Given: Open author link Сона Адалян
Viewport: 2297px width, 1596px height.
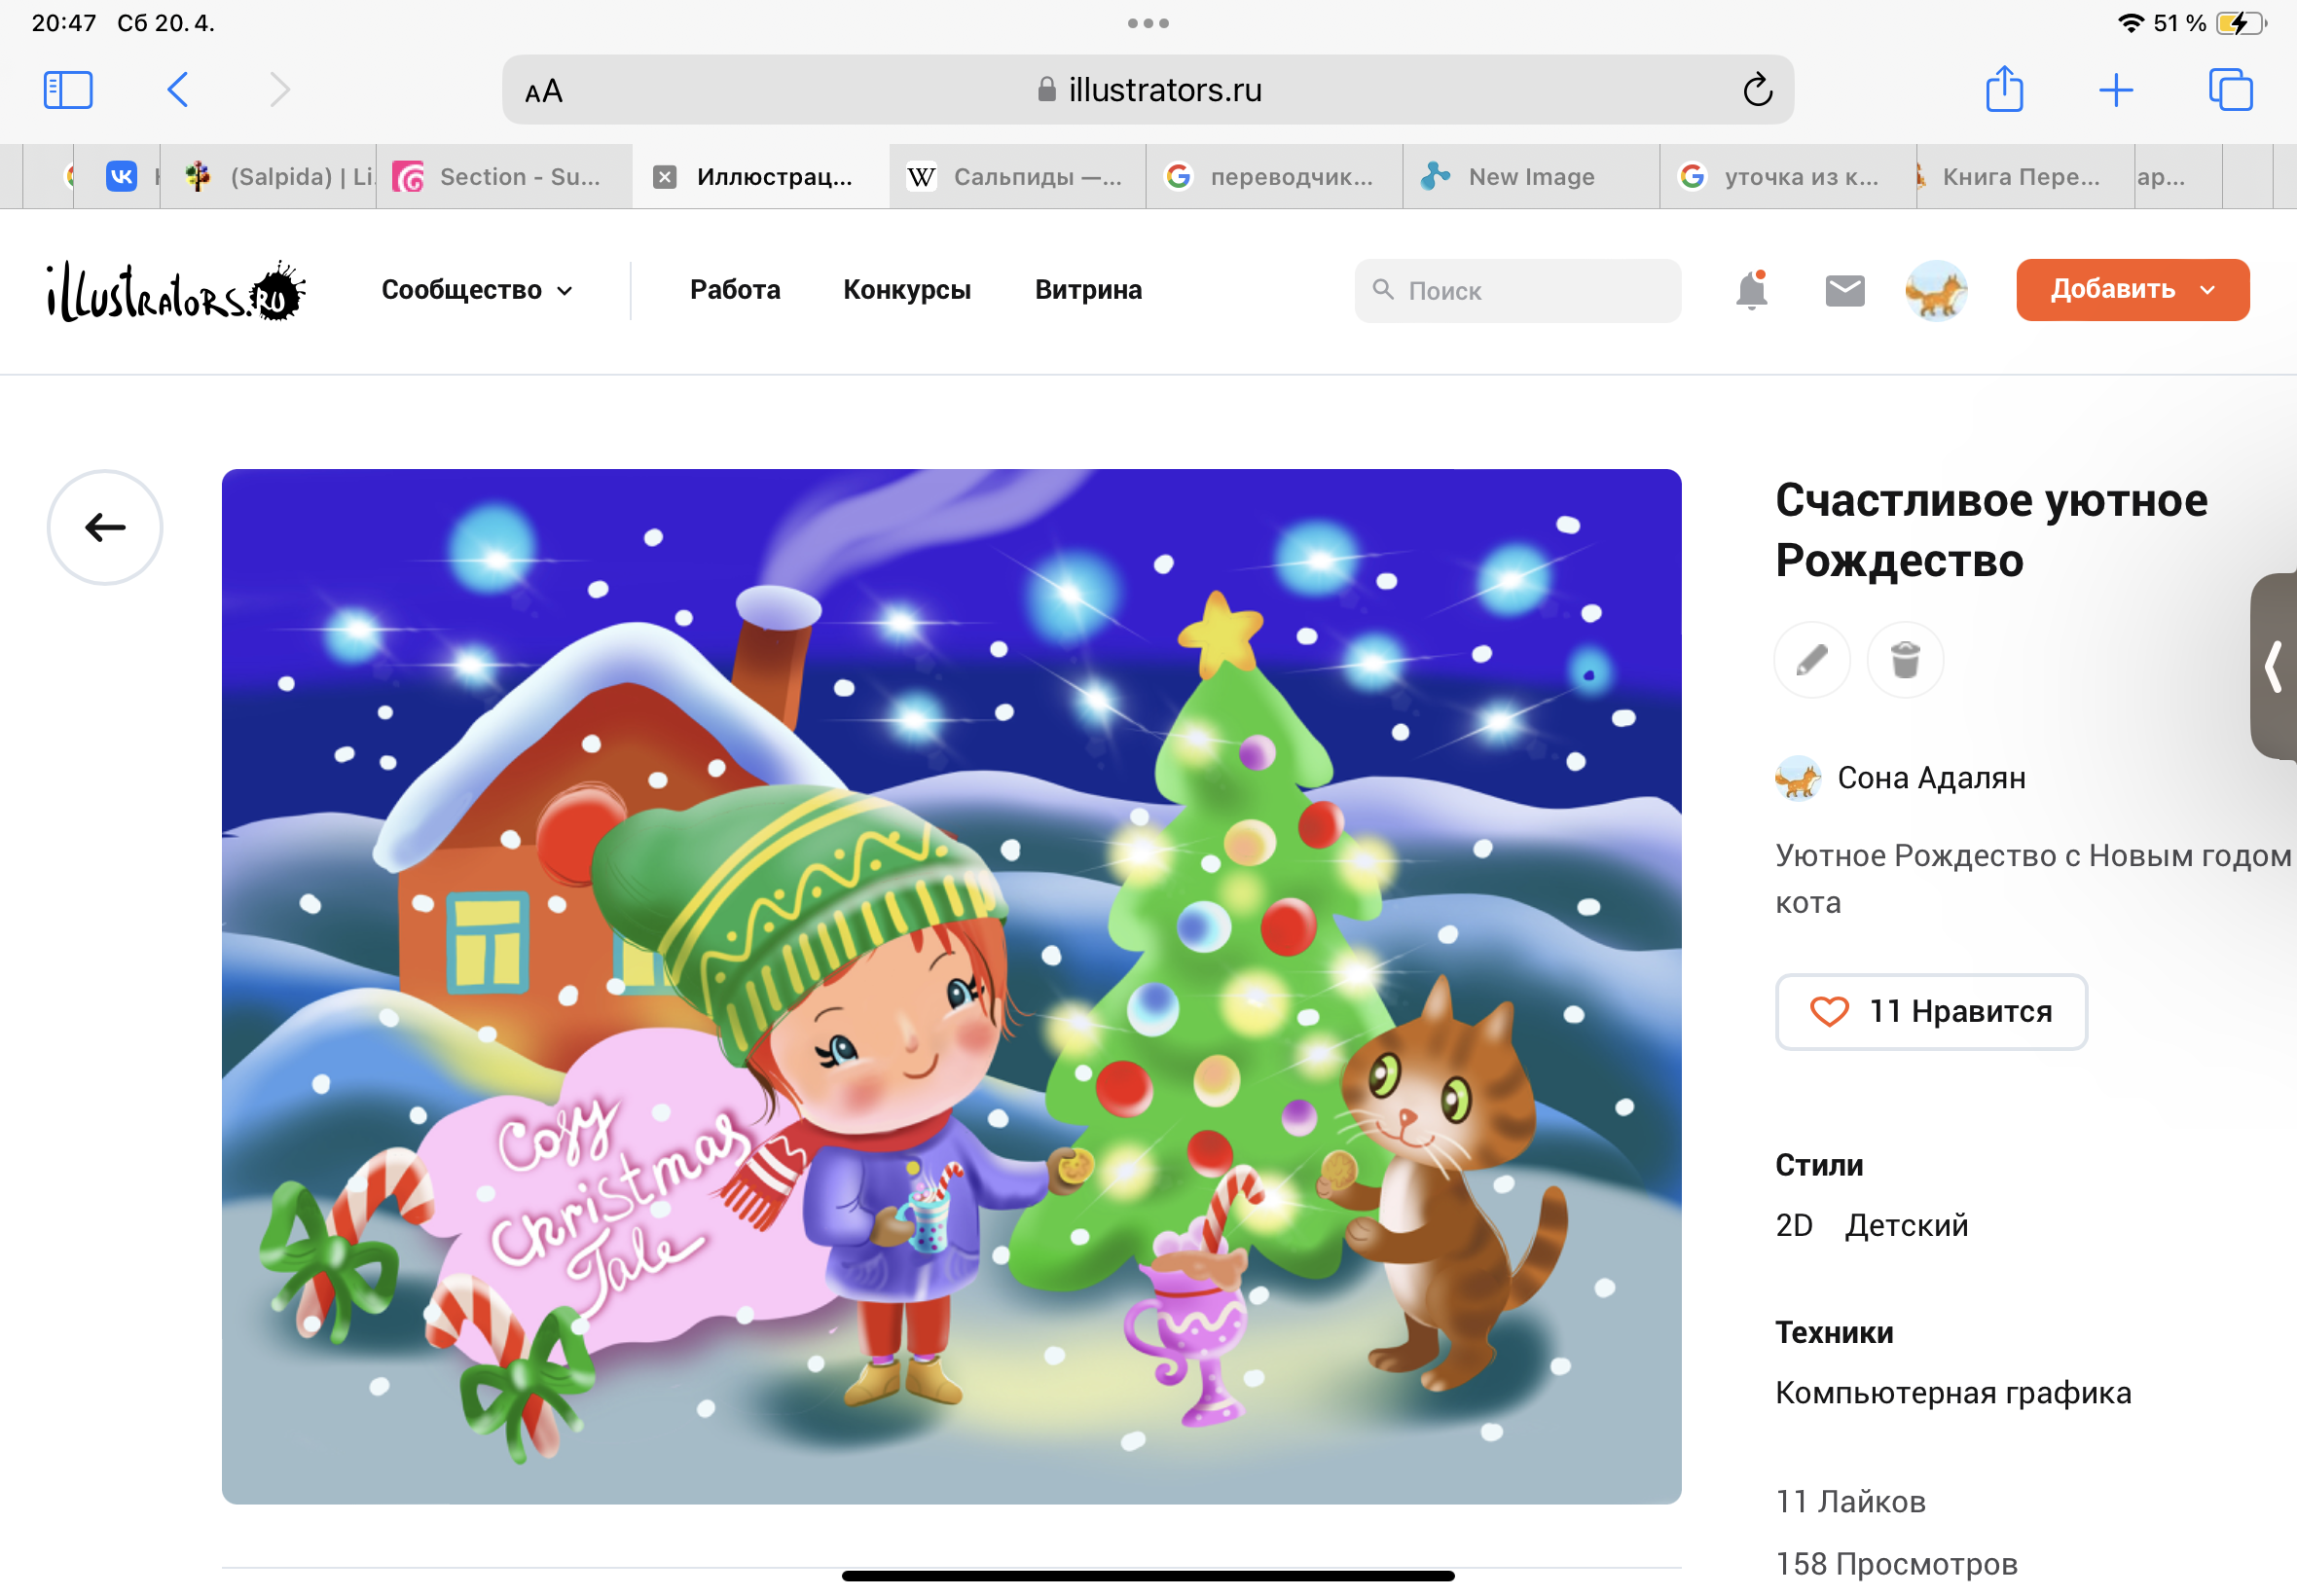Looking at the screenshot, I should coord(1930,777).
